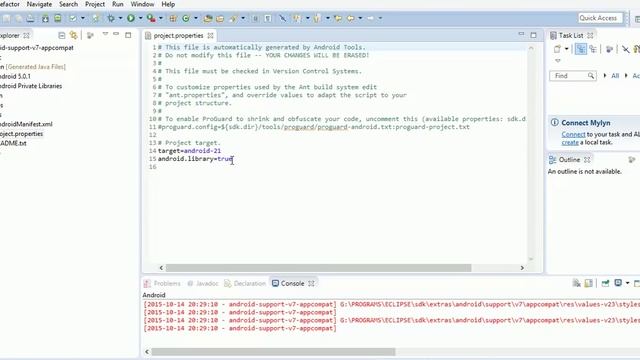This screenshot has width=640, height=360.
Task: Collapse All in the Package Explorer toolbar
Action: coord(62,36)
